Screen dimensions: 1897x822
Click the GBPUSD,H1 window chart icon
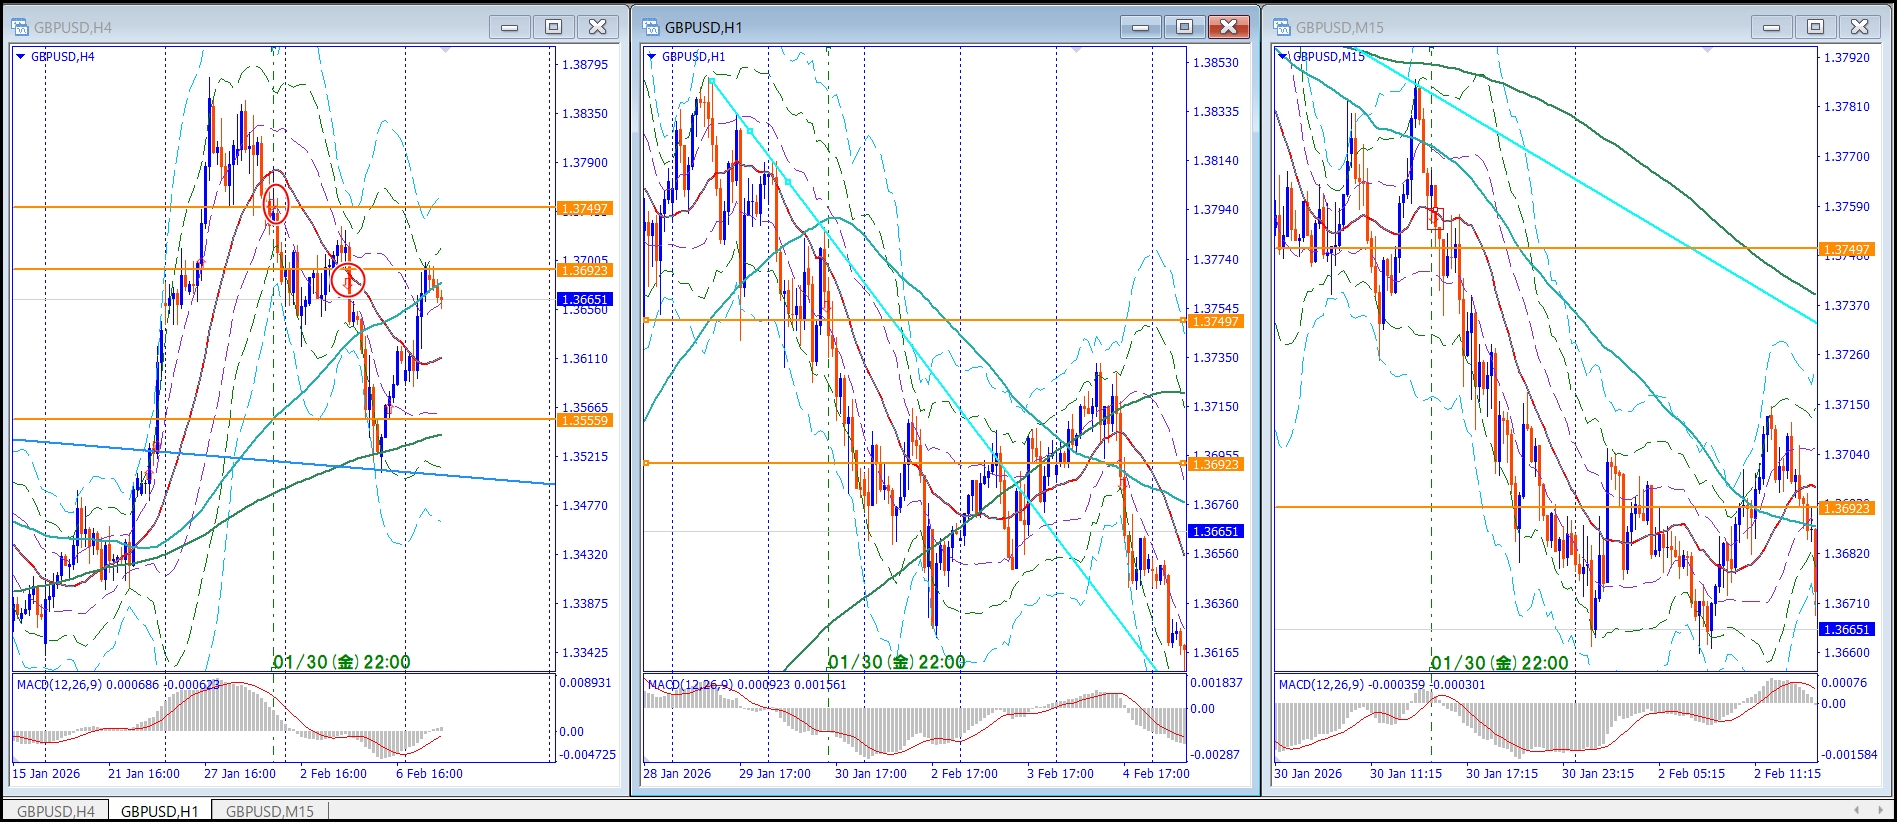[651, 27]
